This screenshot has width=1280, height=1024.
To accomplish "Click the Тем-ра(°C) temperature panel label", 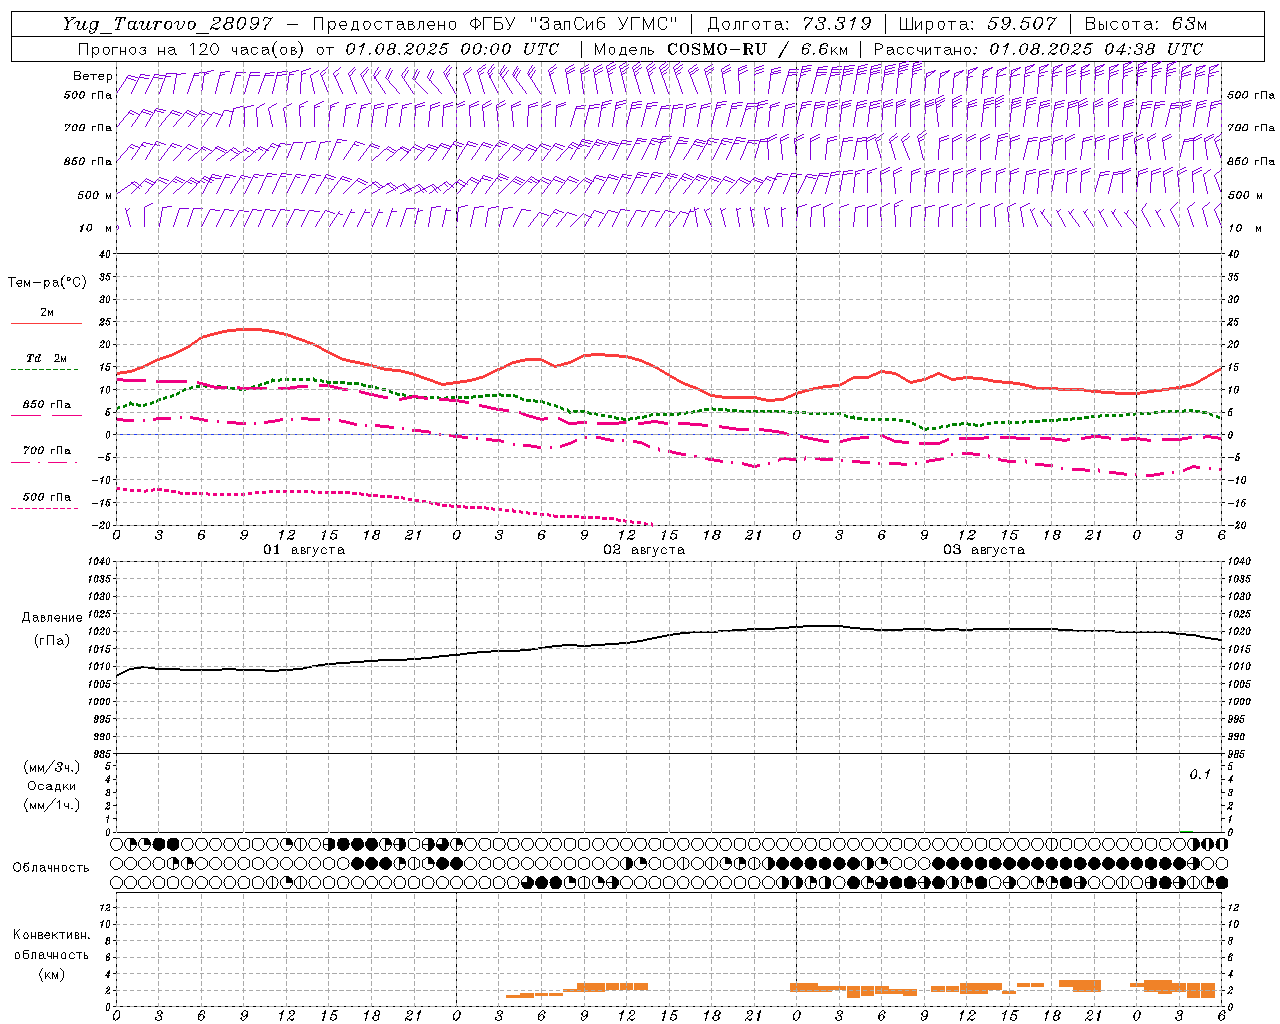I will (47, 282).
